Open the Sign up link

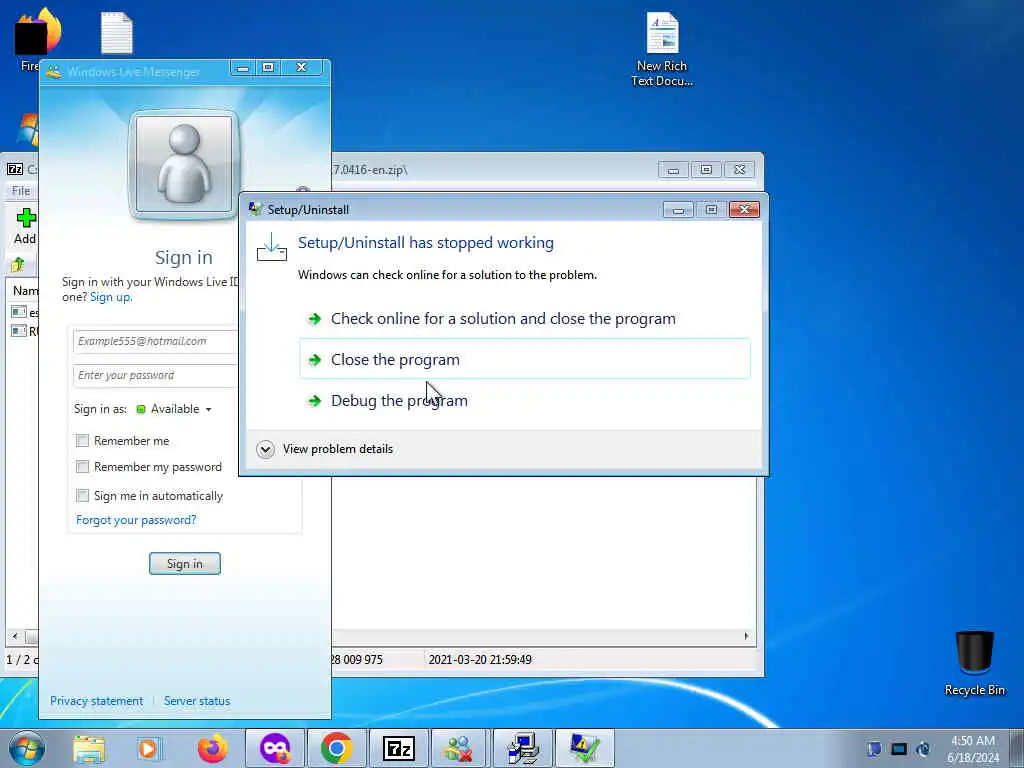pos(110,297)
